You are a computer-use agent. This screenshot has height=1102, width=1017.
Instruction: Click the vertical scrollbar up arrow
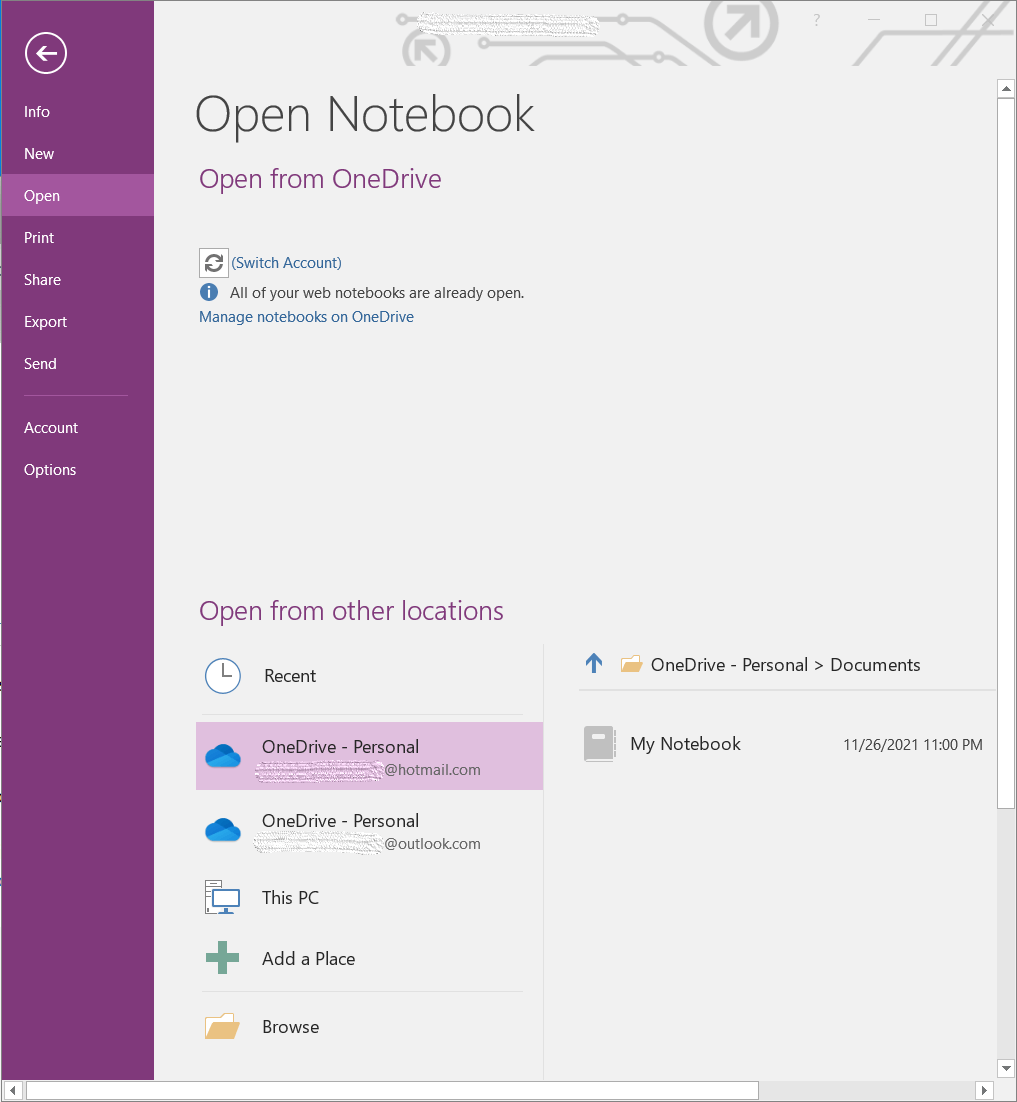point(1006,89)
